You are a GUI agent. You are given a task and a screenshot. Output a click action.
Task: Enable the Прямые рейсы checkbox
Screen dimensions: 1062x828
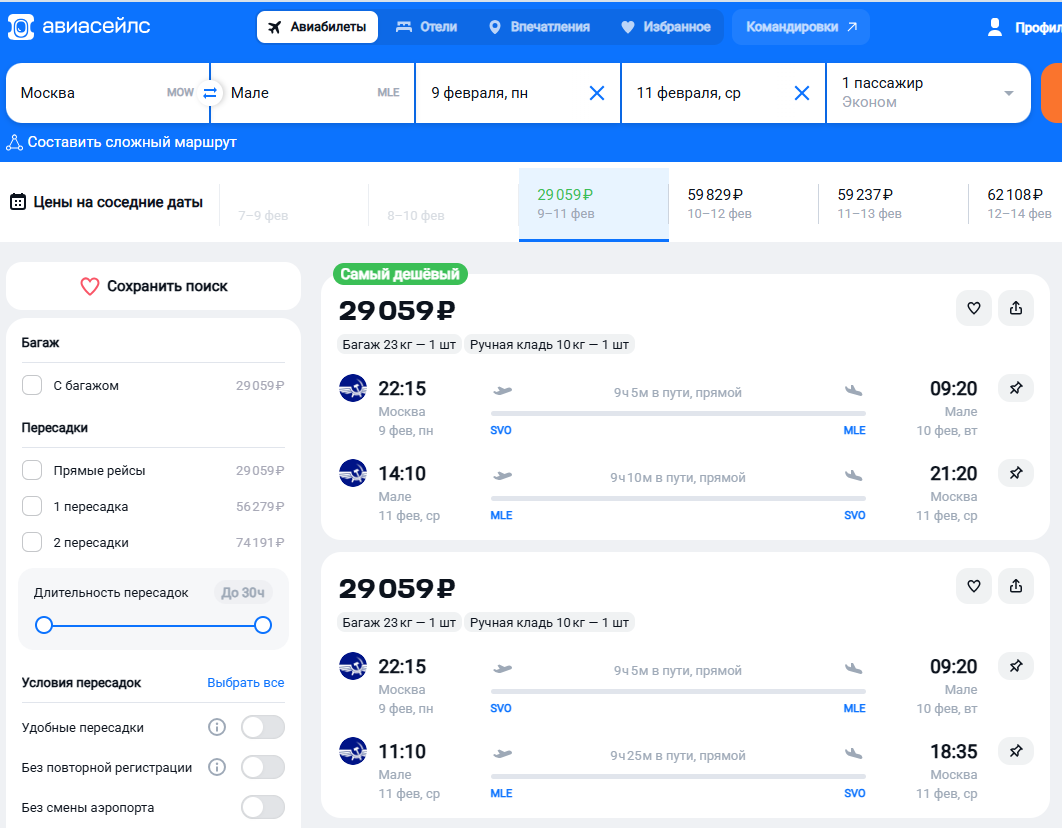(32, 470)
